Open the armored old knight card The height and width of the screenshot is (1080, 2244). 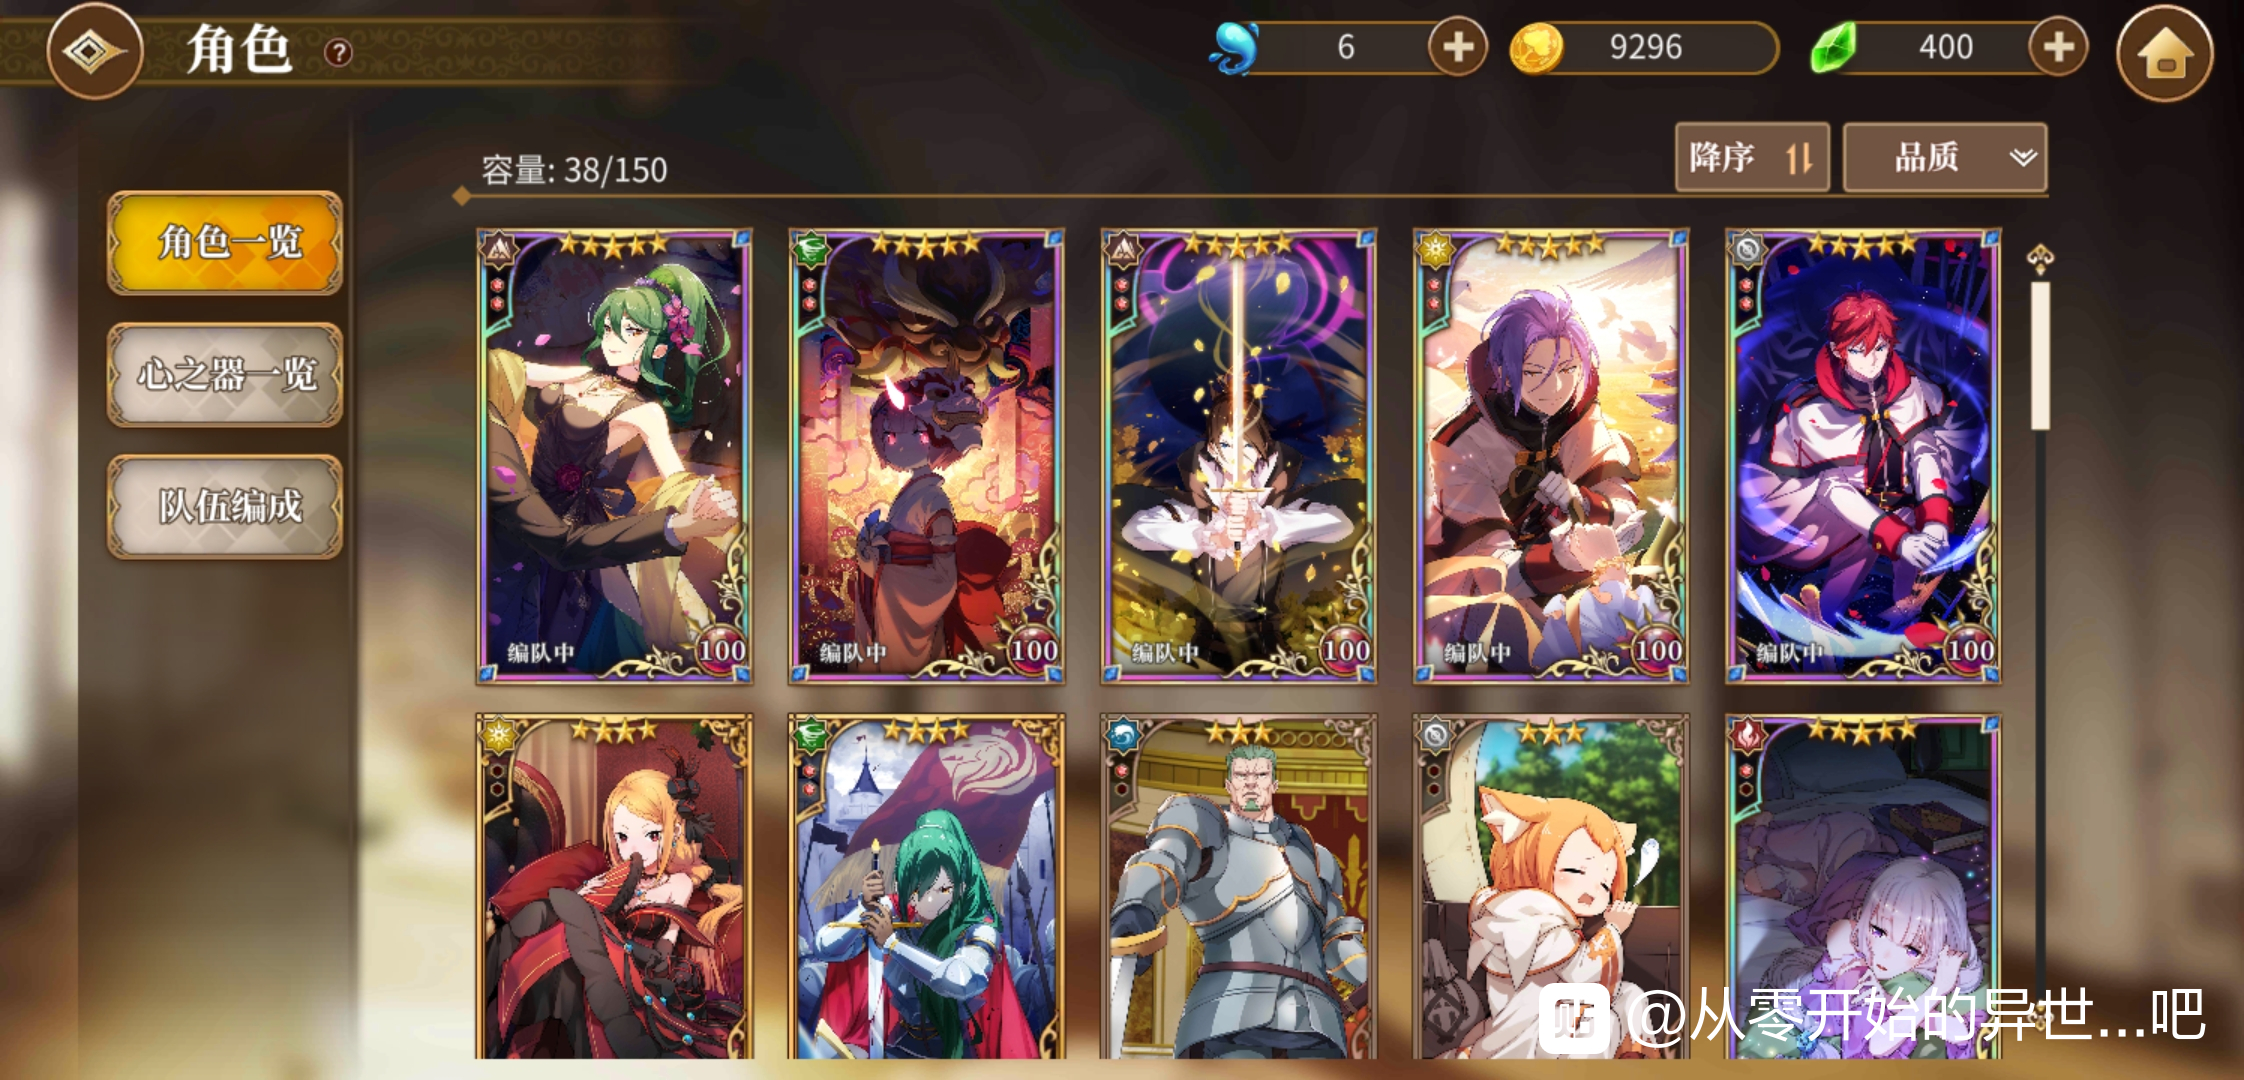tap(1238, 886)
